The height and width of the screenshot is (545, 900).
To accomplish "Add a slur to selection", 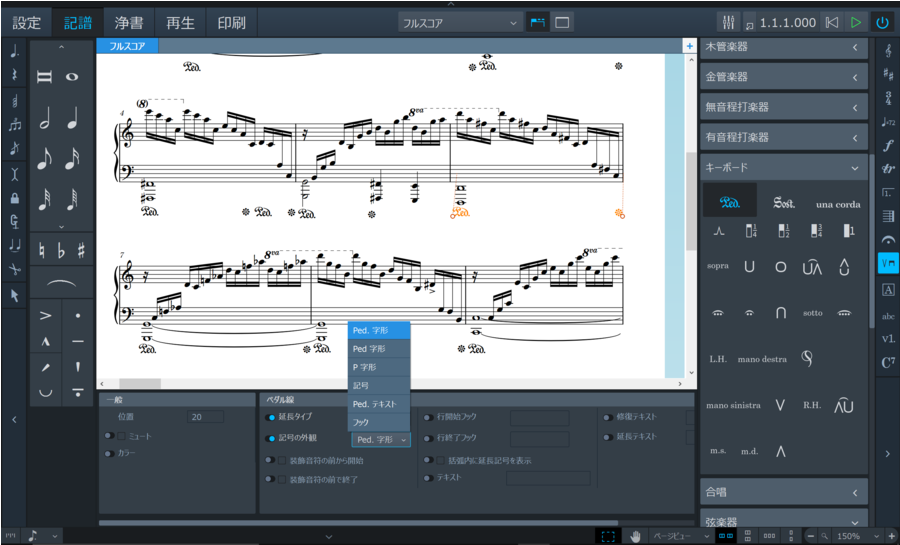I will coord(61,283).
